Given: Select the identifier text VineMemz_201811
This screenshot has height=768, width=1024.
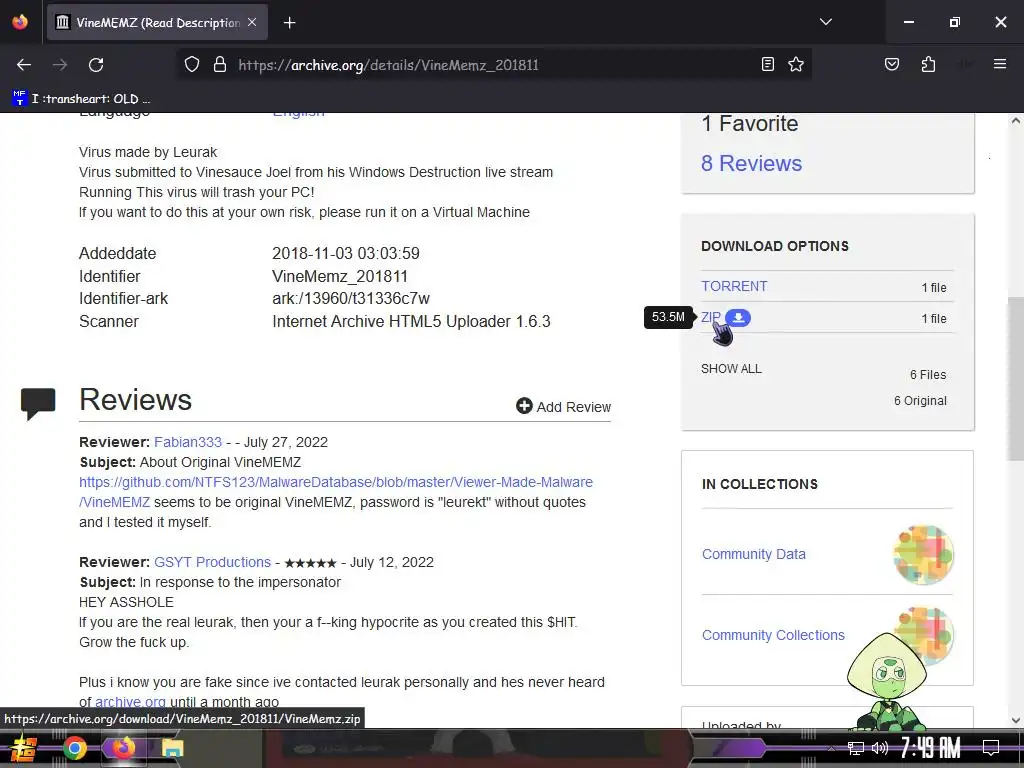Looking at the screenshot, I should coord(340,276).
